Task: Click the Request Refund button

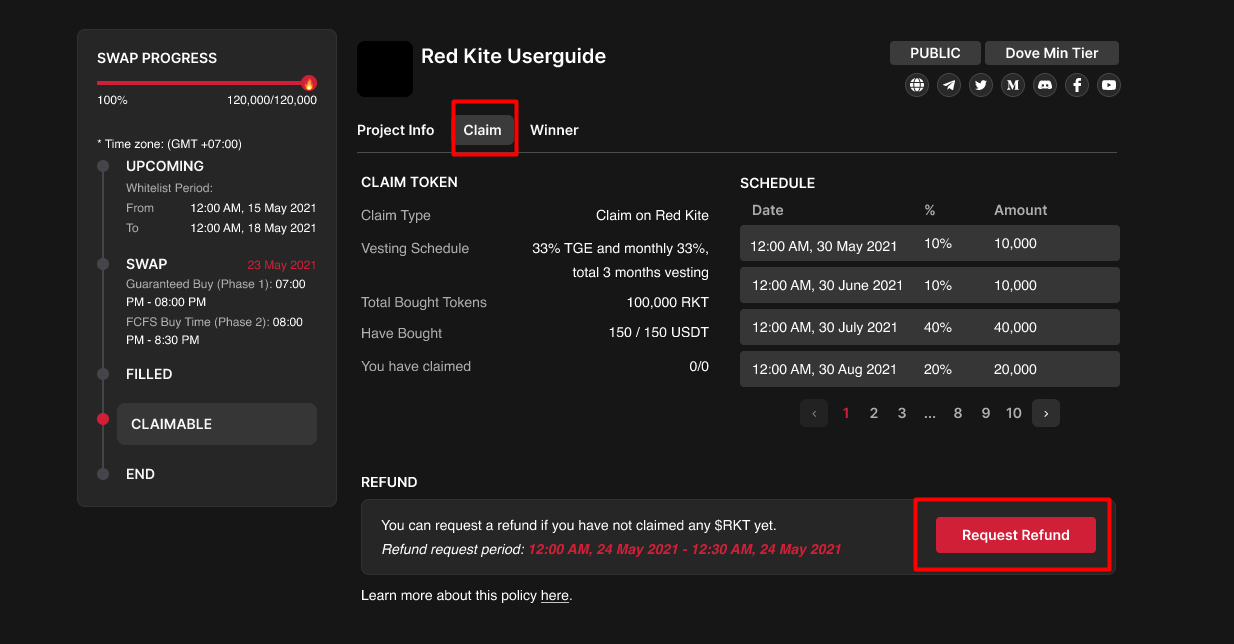Action: pyautogui.click(x=1016, y=535)
